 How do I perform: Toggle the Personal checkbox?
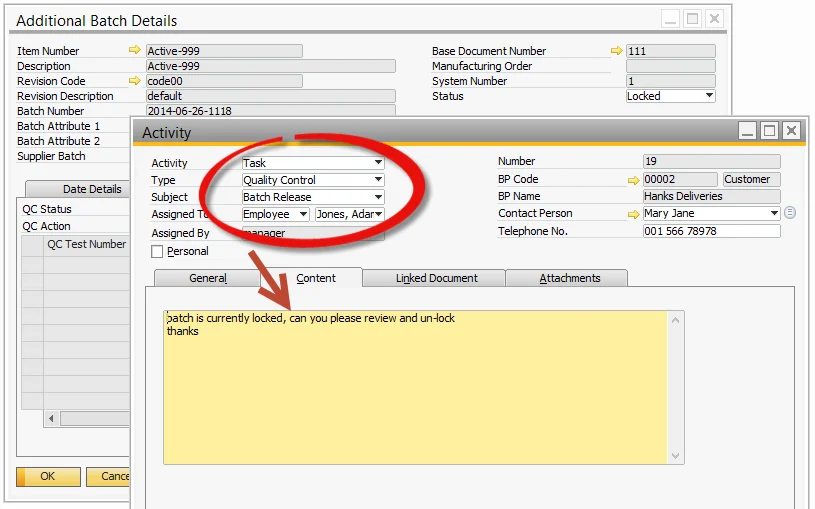(x=157, y=252)
